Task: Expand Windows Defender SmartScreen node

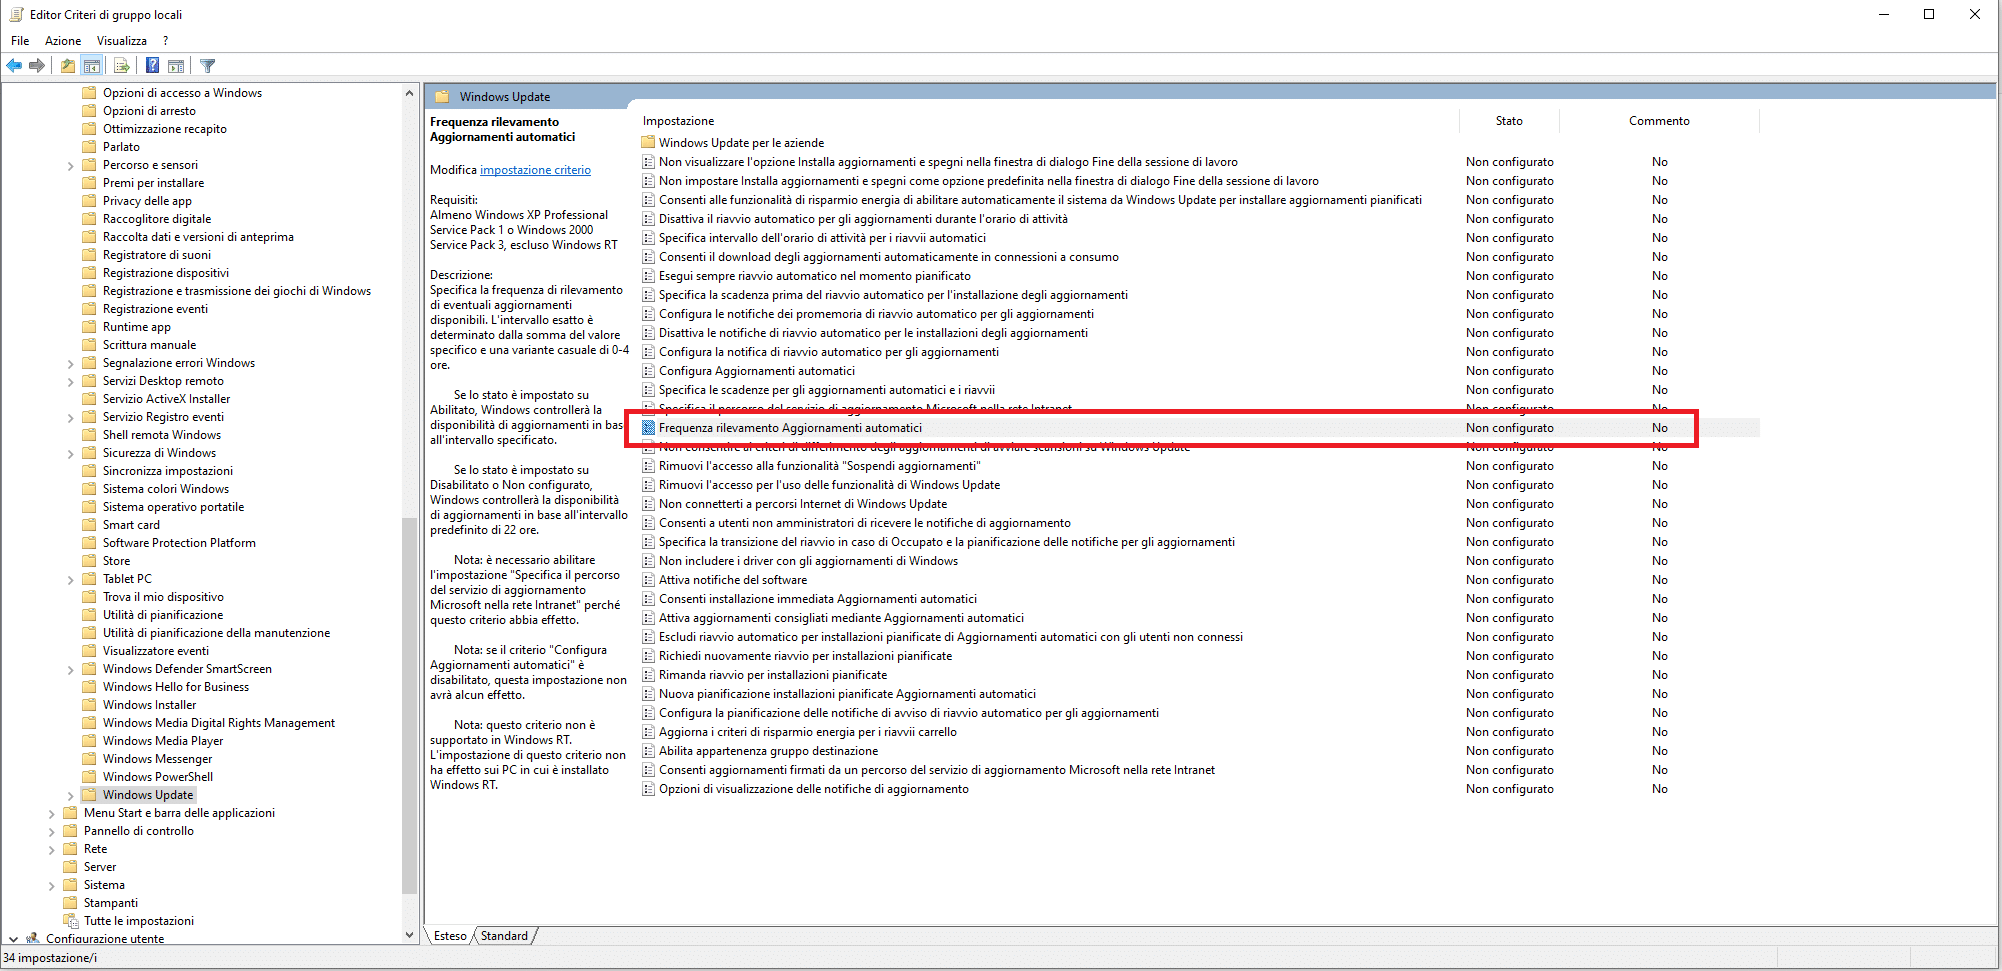Action: [70, 670]
